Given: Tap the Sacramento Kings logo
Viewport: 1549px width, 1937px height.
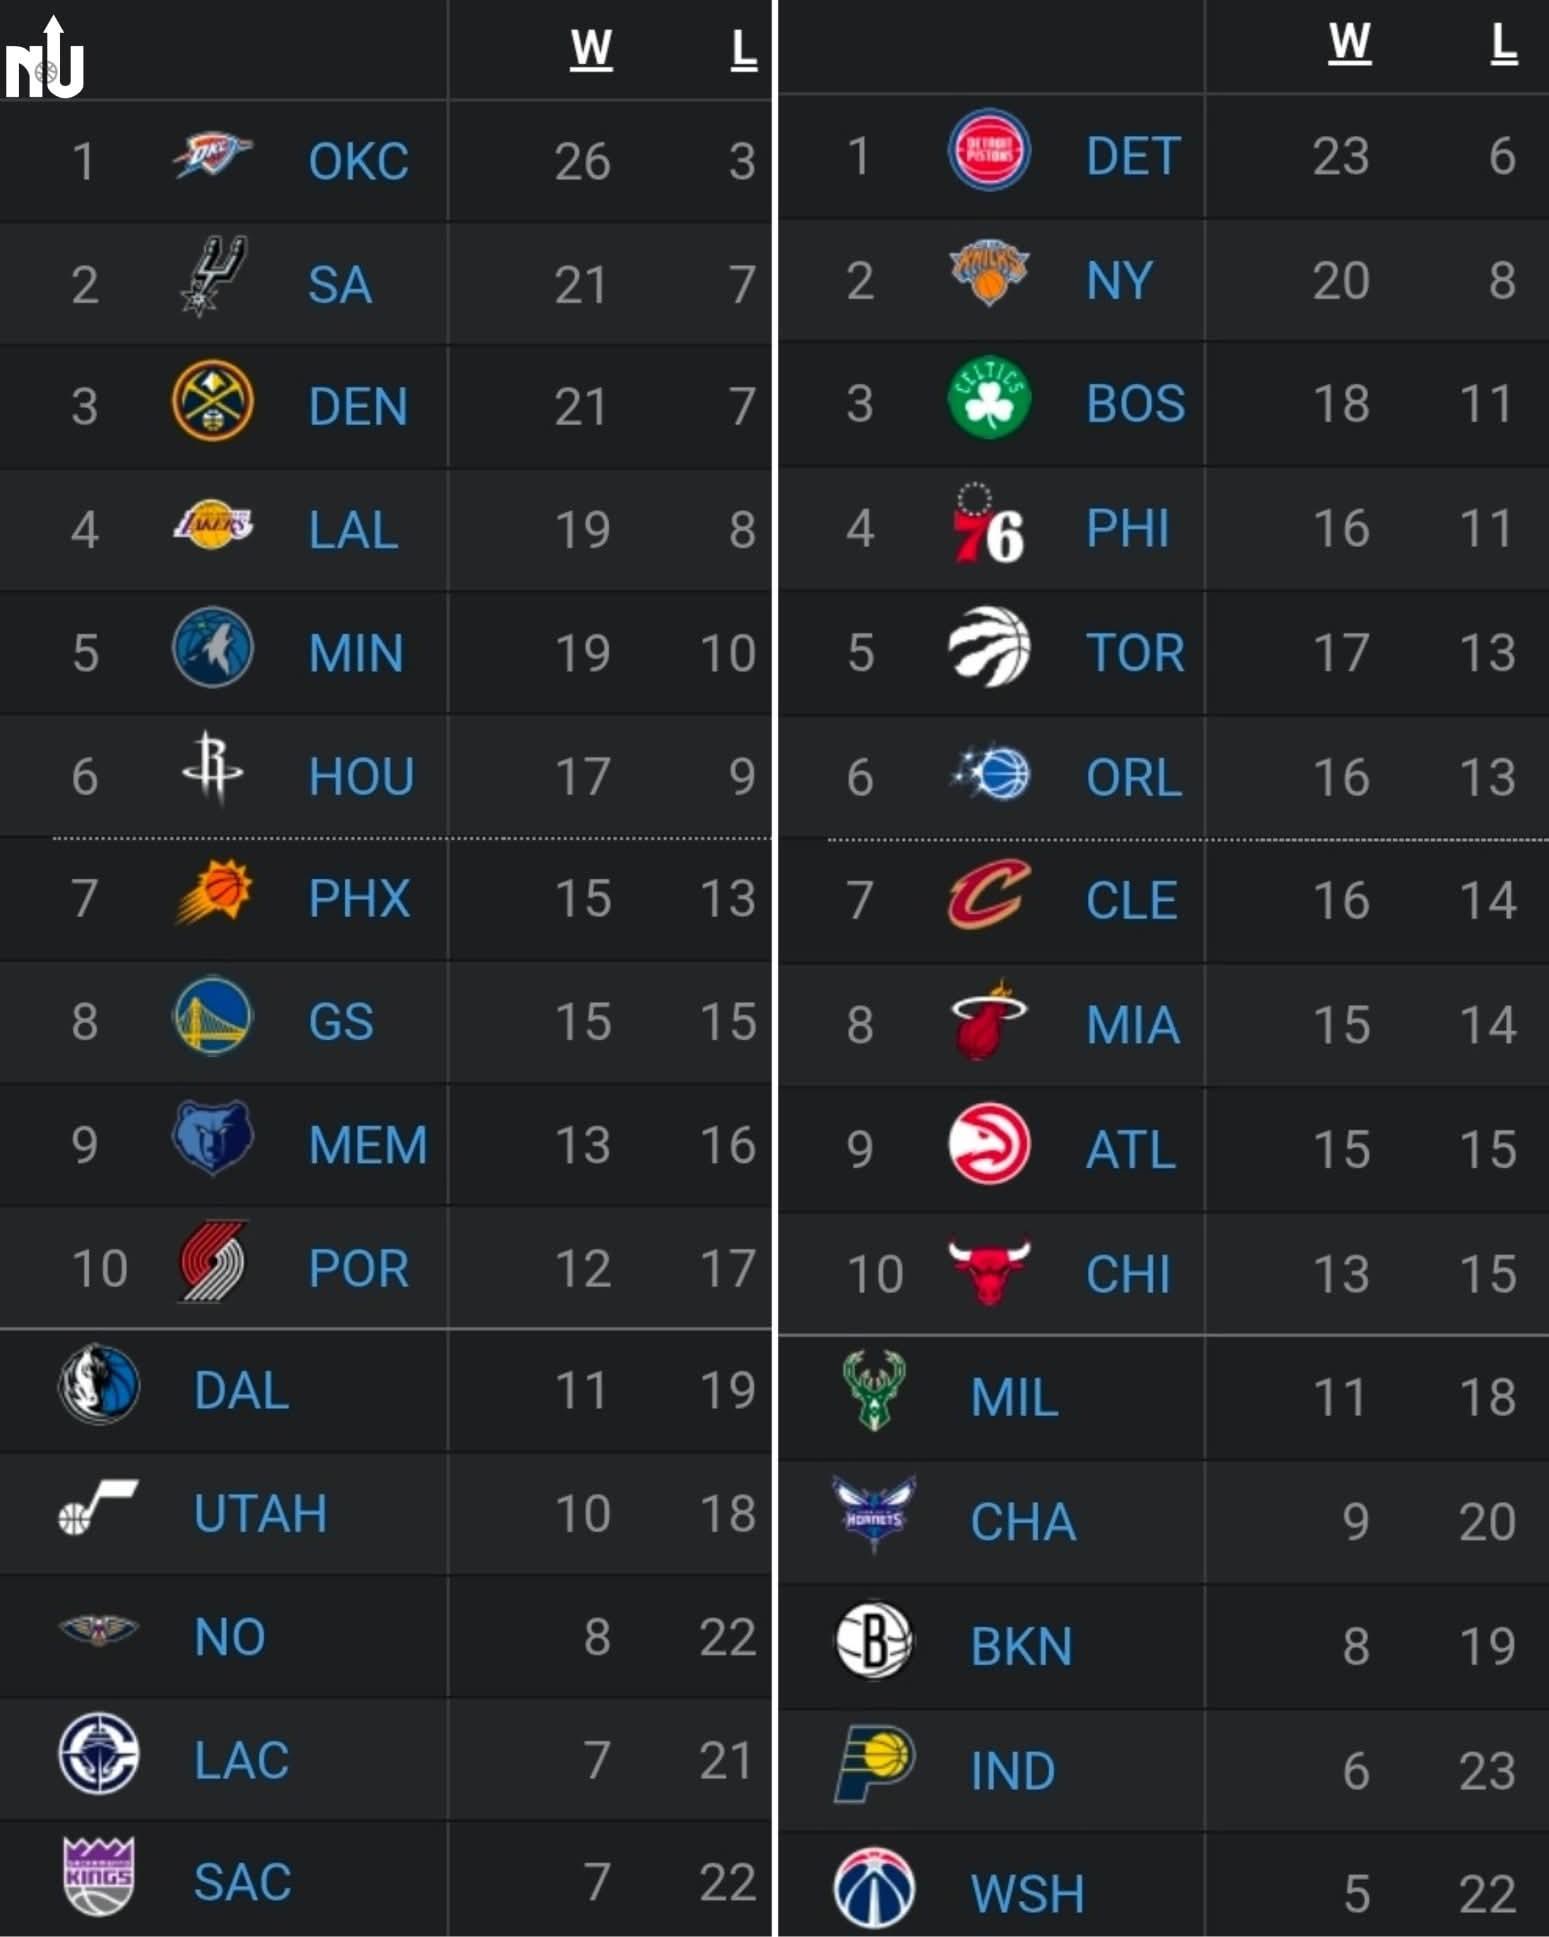Looking at the screenshot, I should coord(98,1877).
